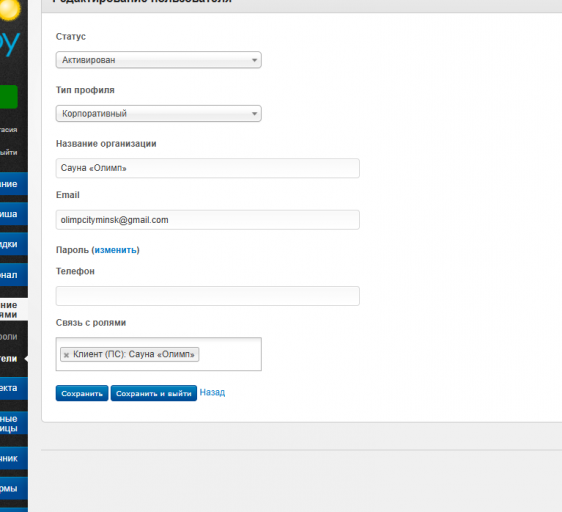Open the sidebar menu item ending 'ные ицы'

tap(14, 423)
